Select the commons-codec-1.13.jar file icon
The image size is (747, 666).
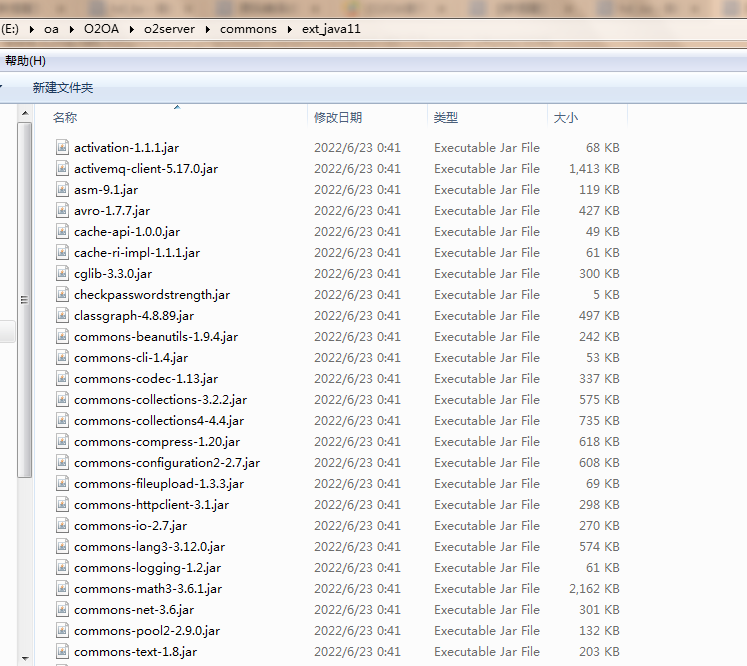coord(62,379)
